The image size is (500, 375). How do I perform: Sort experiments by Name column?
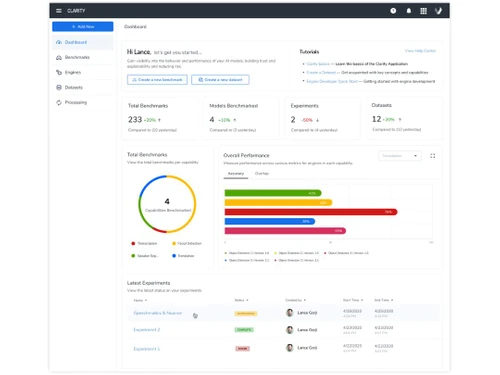pyautogui.click(x=140, y=300)
